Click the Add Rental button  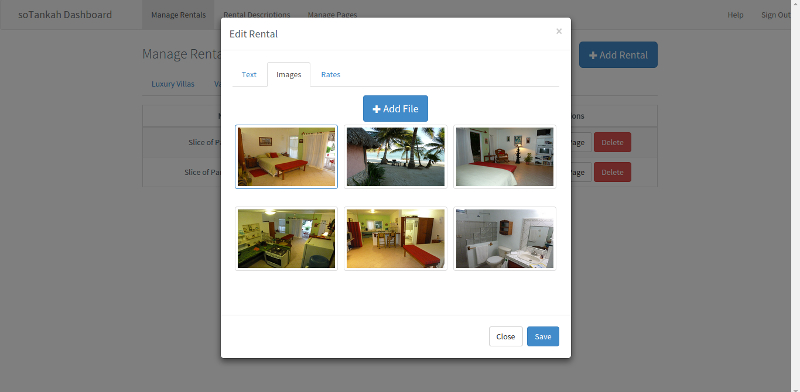pyautogui.click(x=618, y=55)
